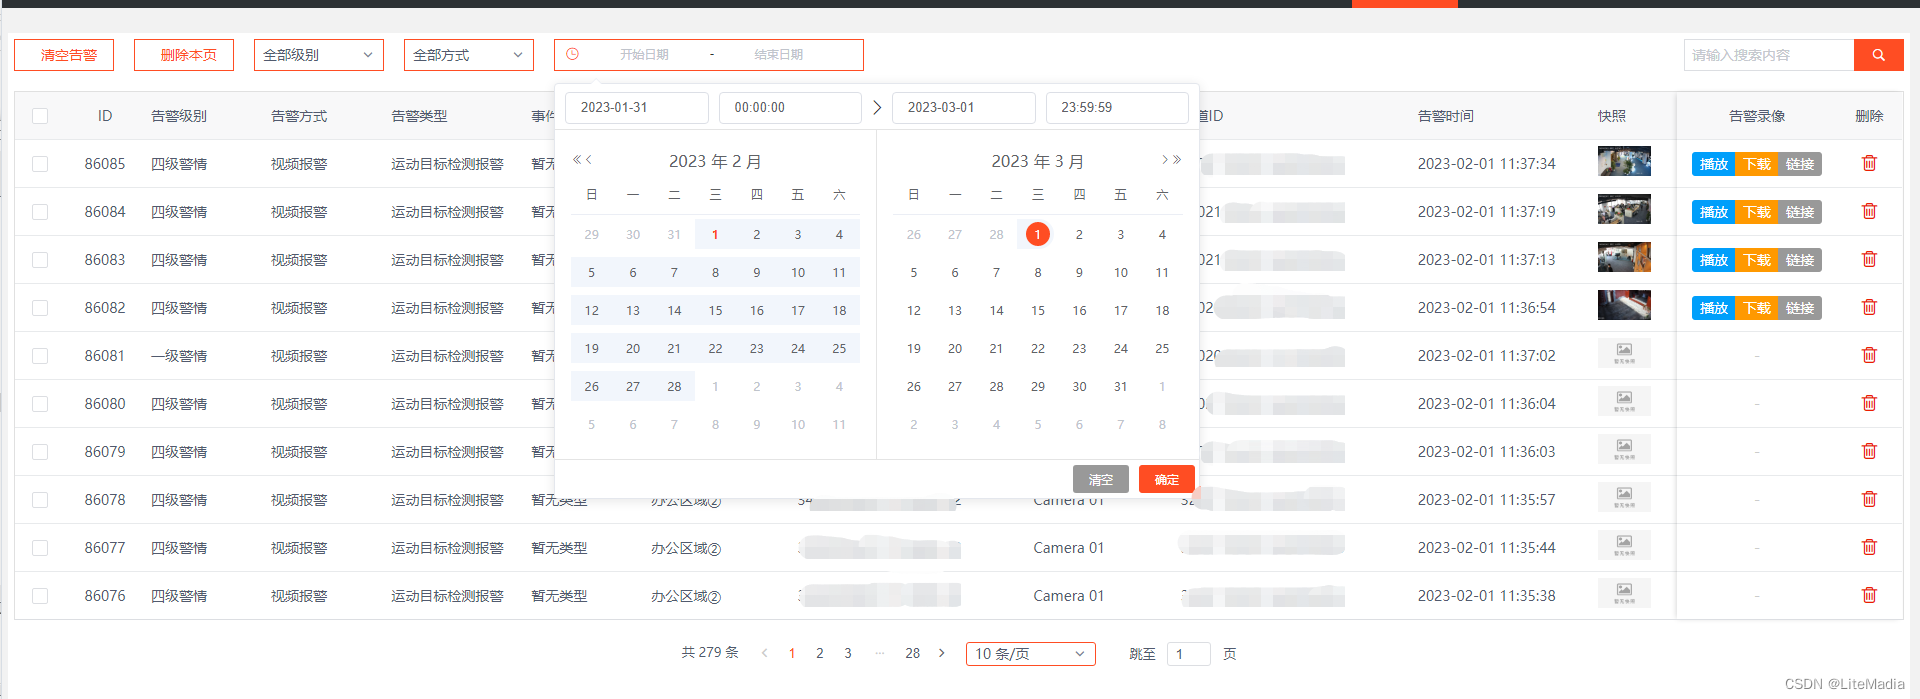Click the 告警时间 column header

(1446, 116)
